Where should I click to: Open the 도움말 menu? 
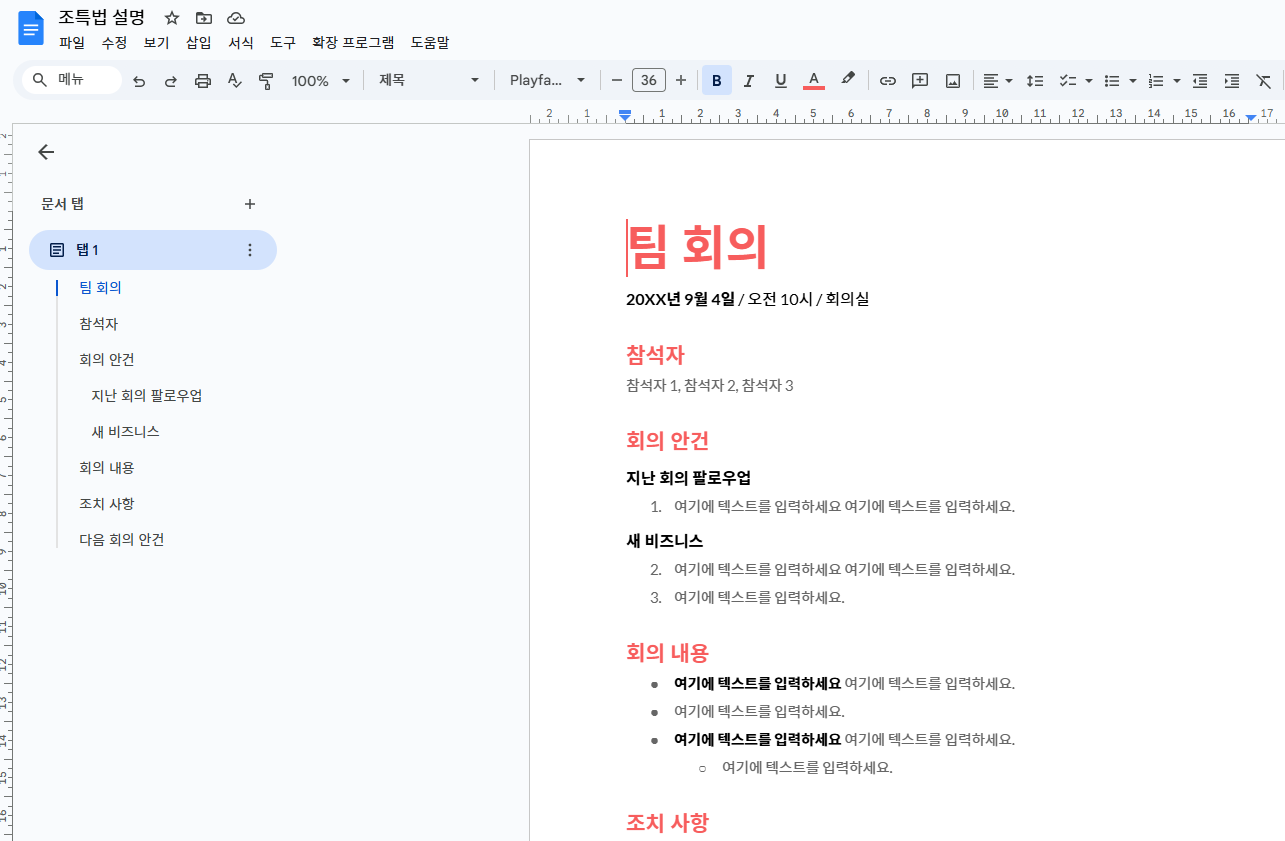[x=430, y=43]
